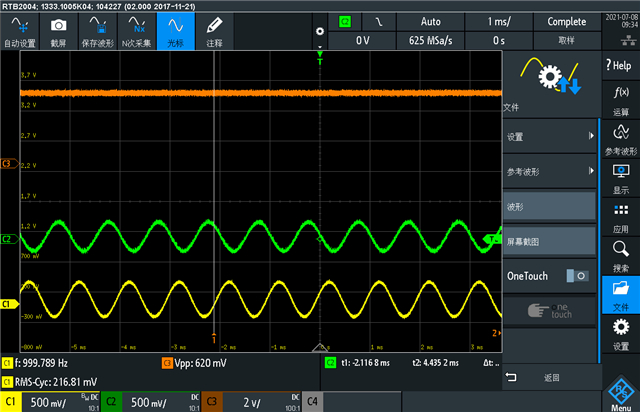Click the green trigger level marker on right edge
Viewport: 640px width, 412px height.
pyautogui.click(x=492, y=239)
